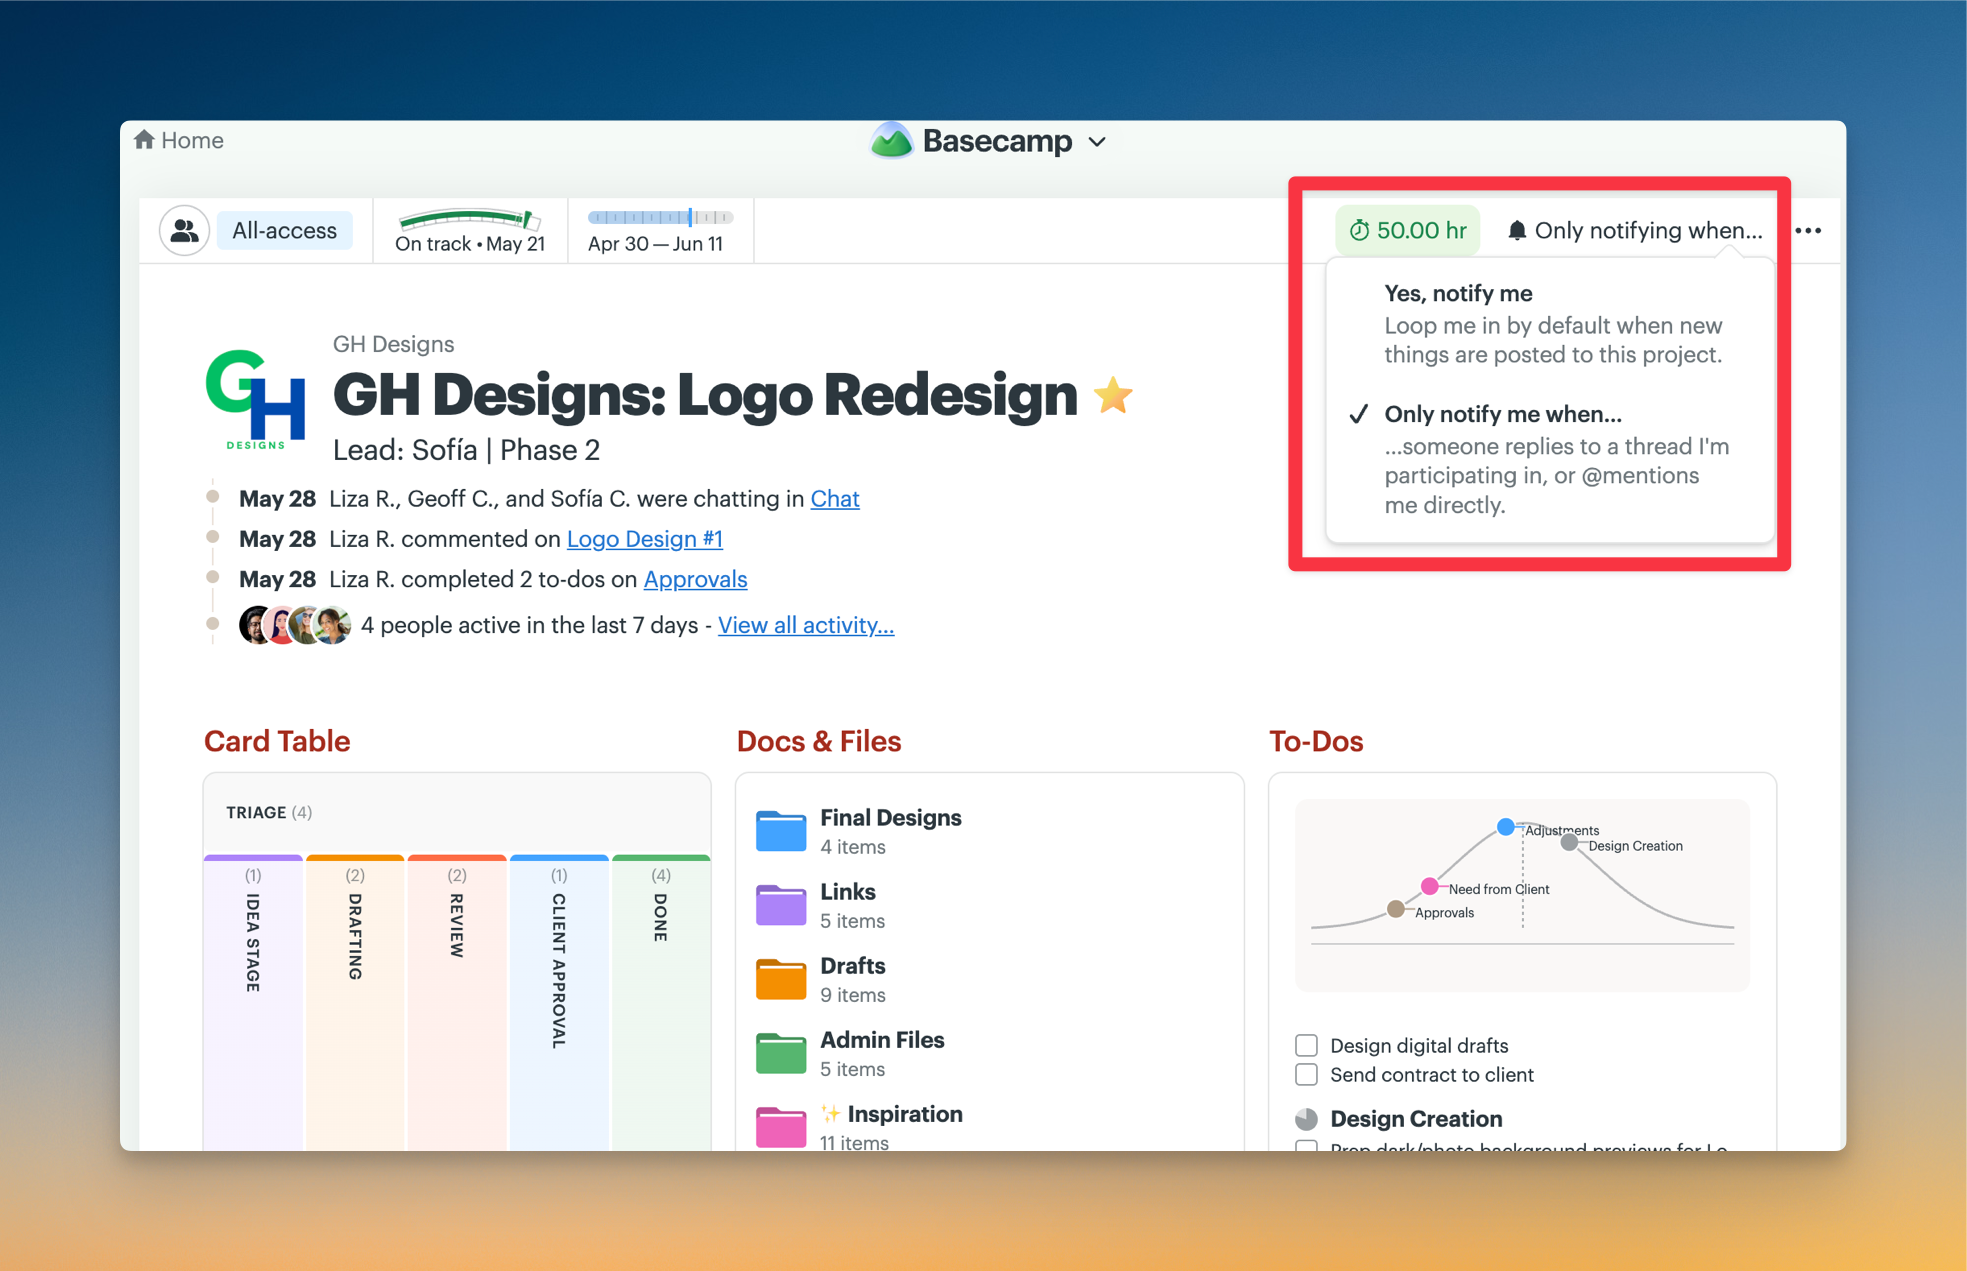The height and width of the screenshot is (1271, 1967).
Task: Open the Card Table section heading
Action: pos(277,741)
